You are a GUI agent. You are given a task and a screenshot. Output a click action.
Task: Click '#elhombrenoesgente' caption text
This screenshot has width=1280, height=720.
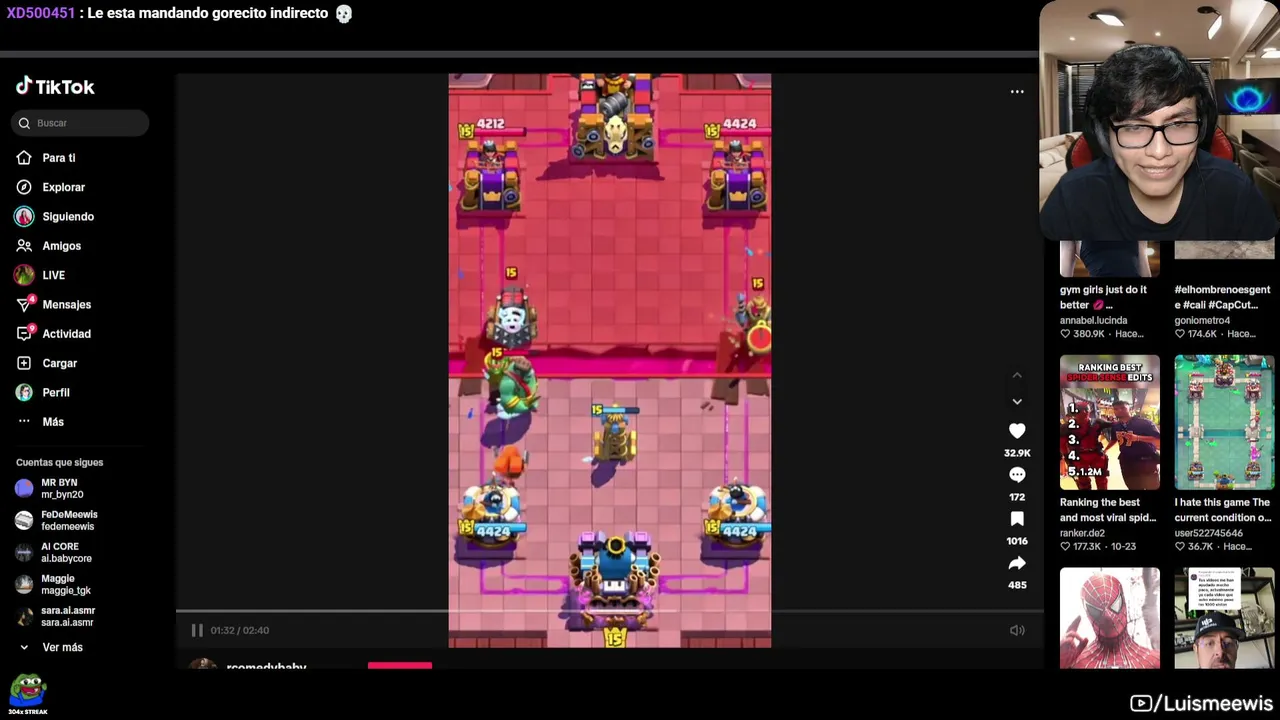(1222, 297)
